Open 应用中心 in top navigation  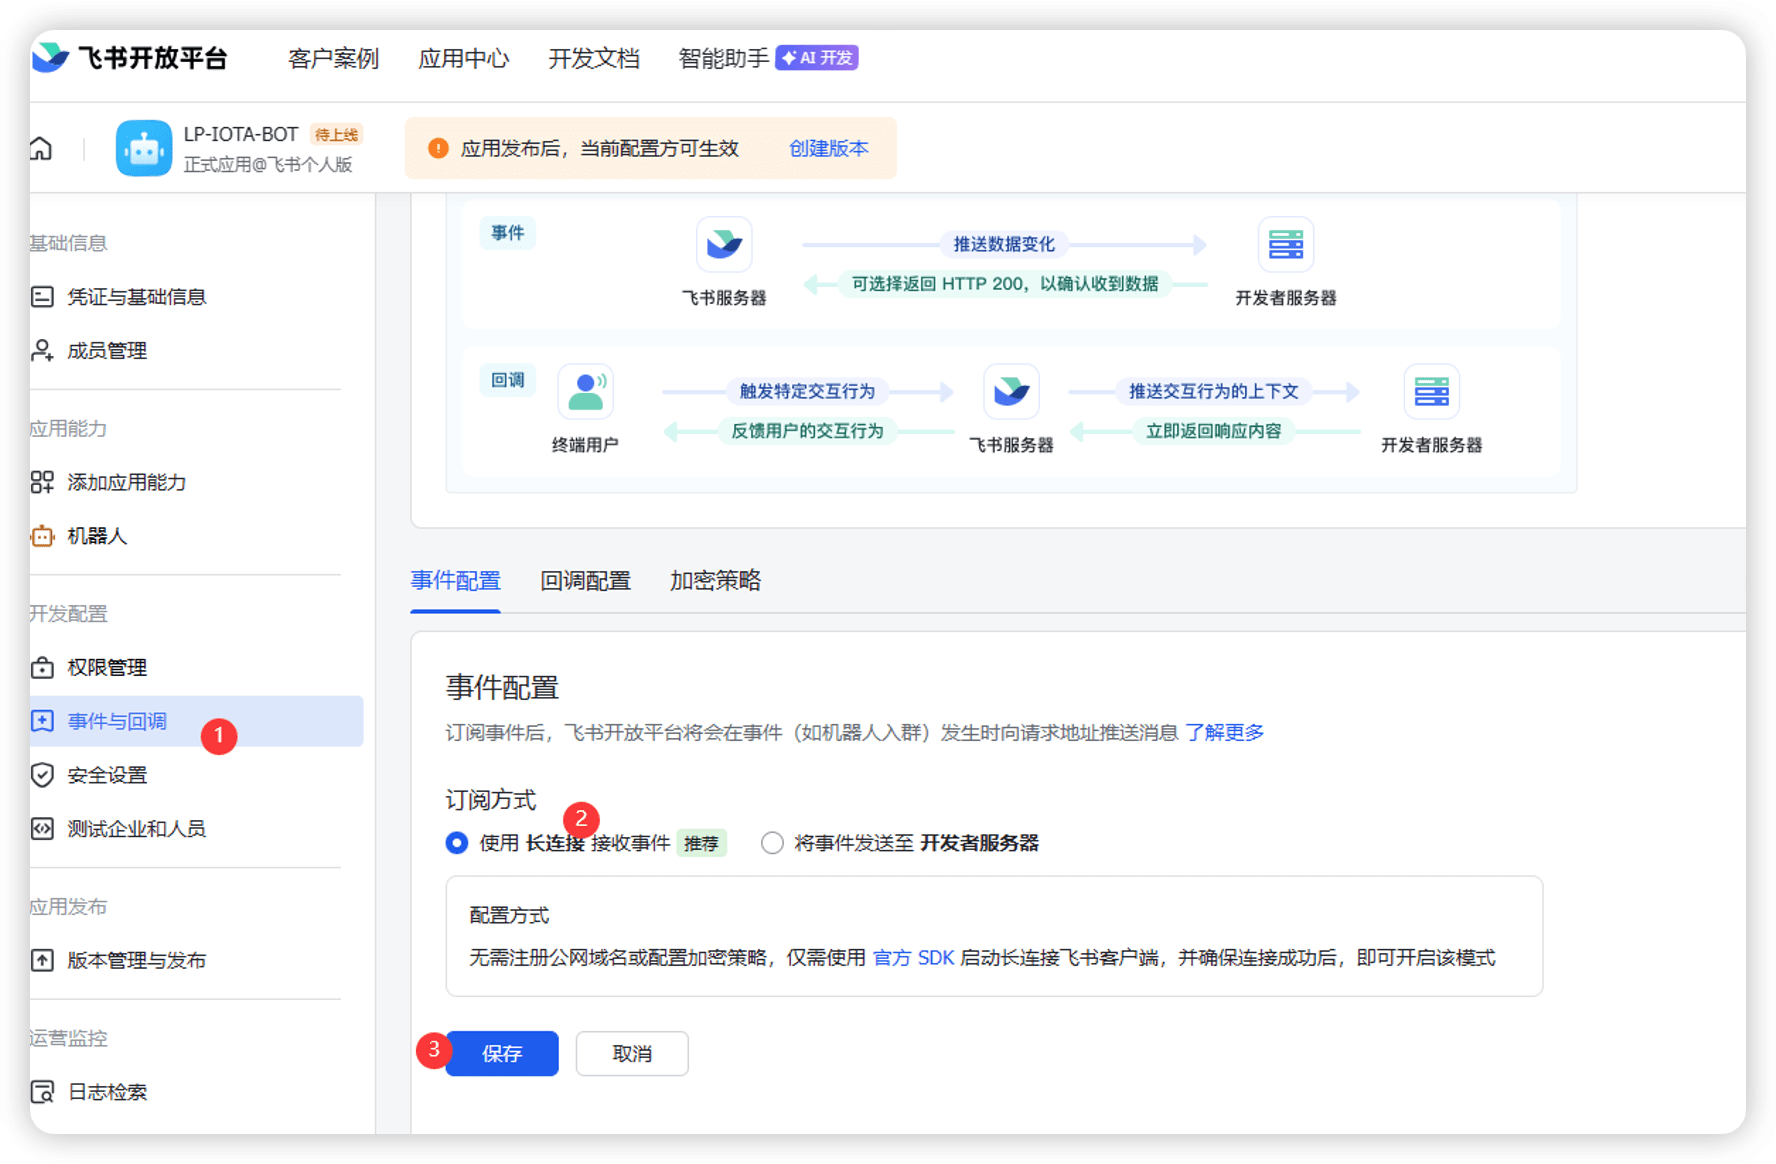[463, 59]
